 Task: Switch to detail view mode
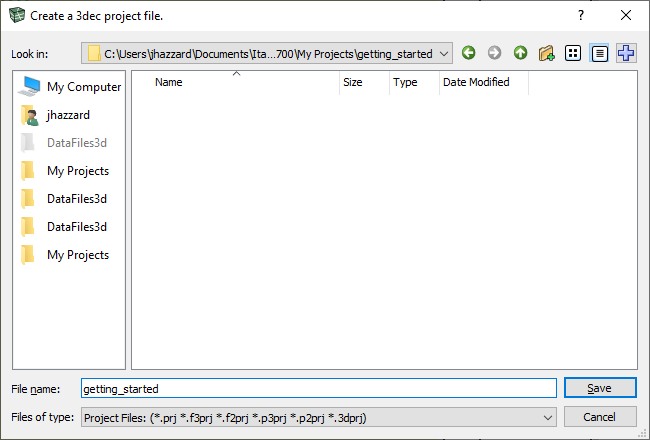[600, 53]
